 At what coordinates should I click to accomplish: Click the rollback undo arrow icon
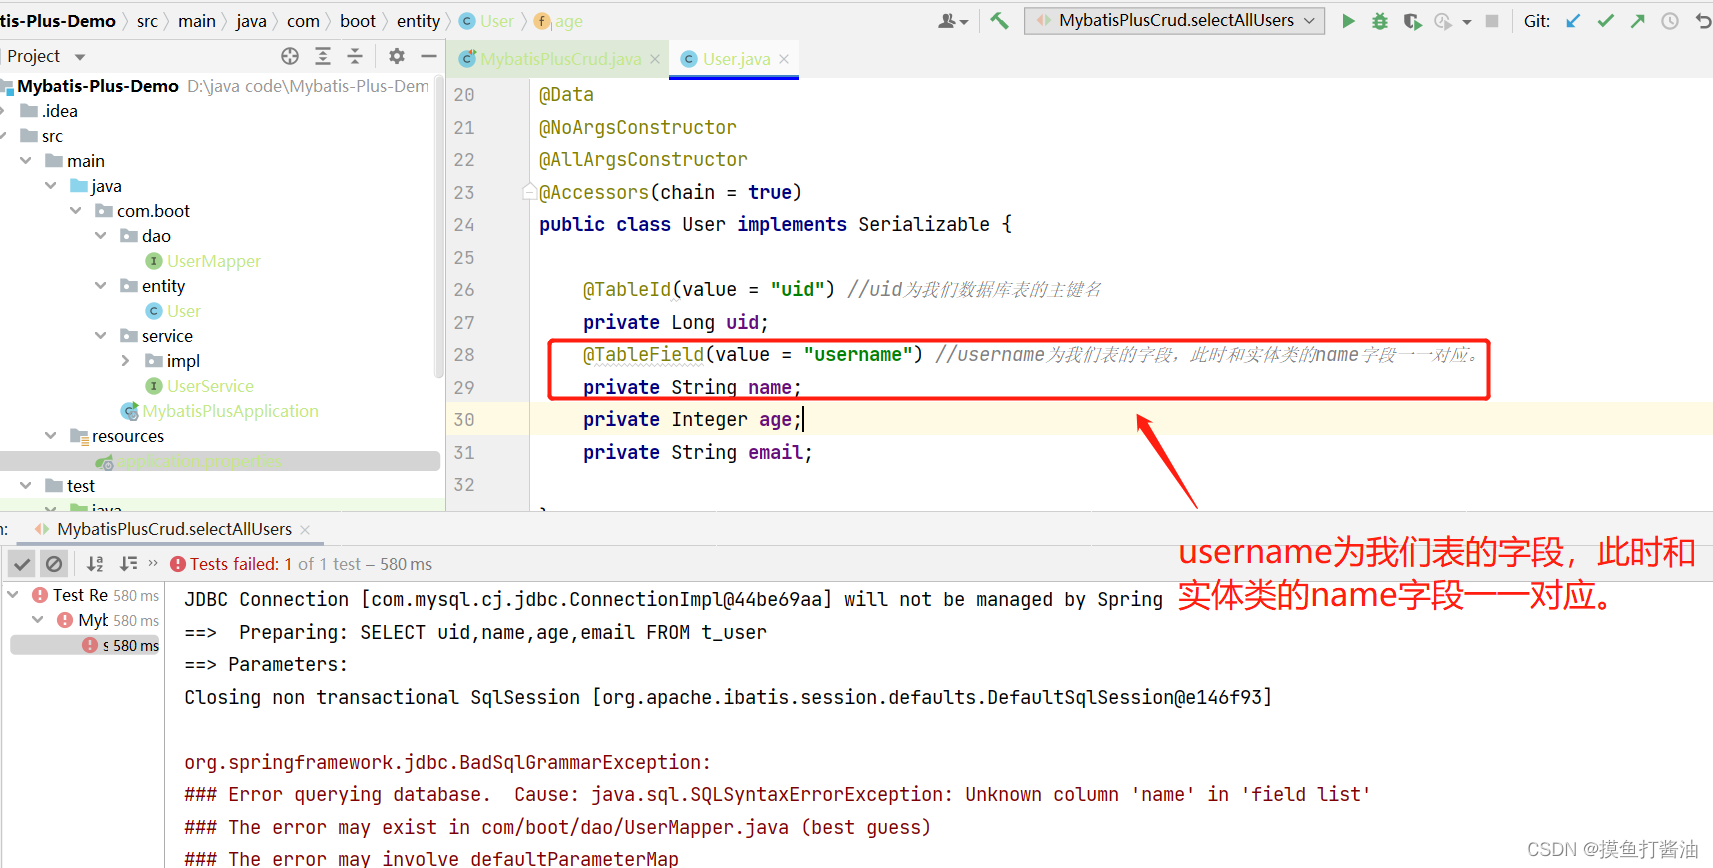pyautogui.click(x=1703, y=21)
